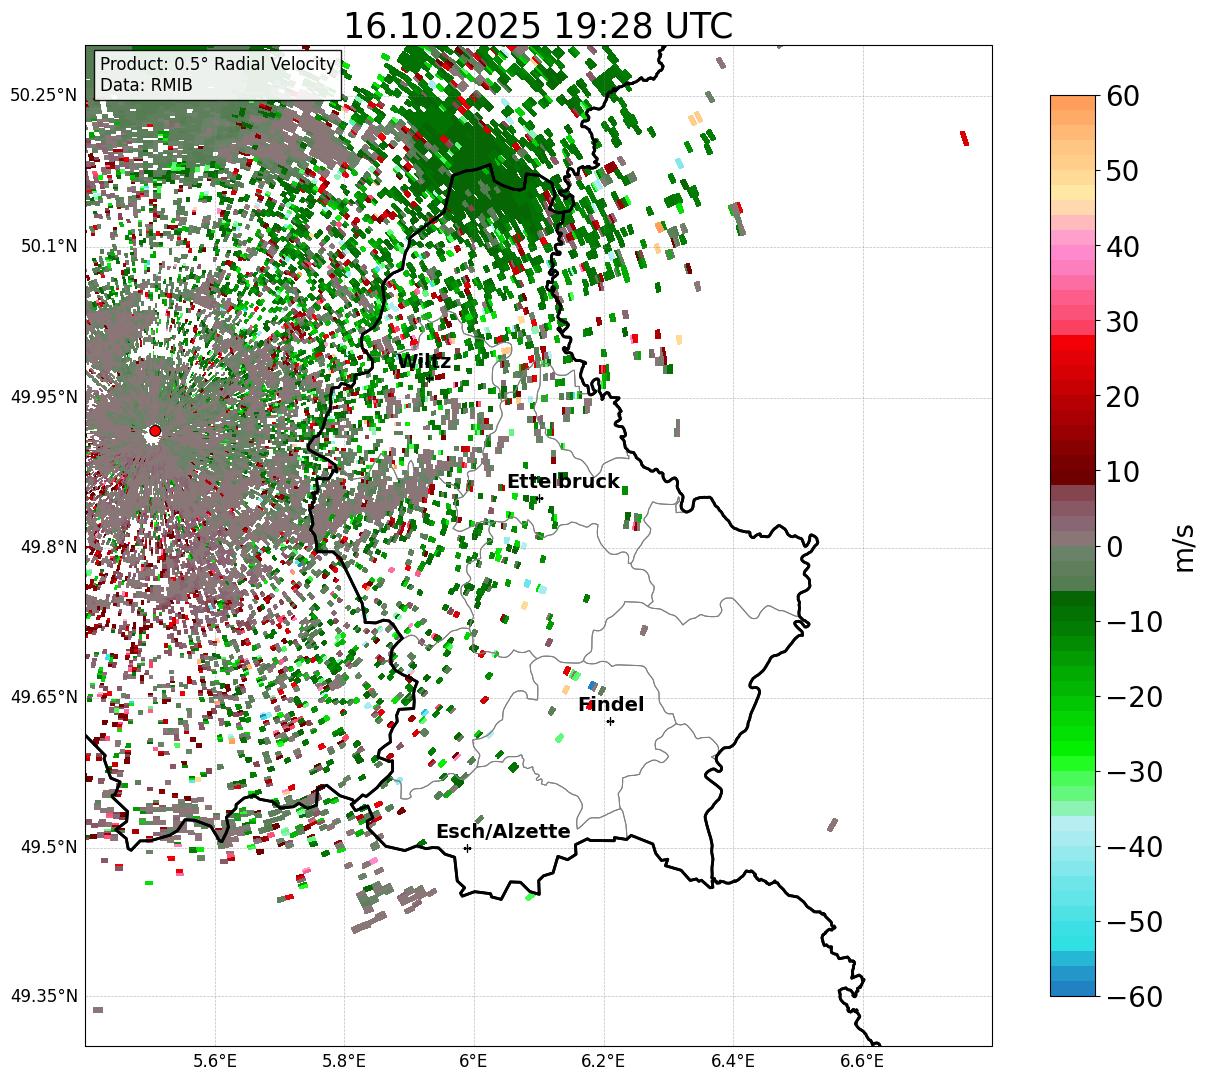Click the title '16.10.2025 19:28 UTC'
The height and width of the screenshot is (1081, 1207).
pos(538,26)
